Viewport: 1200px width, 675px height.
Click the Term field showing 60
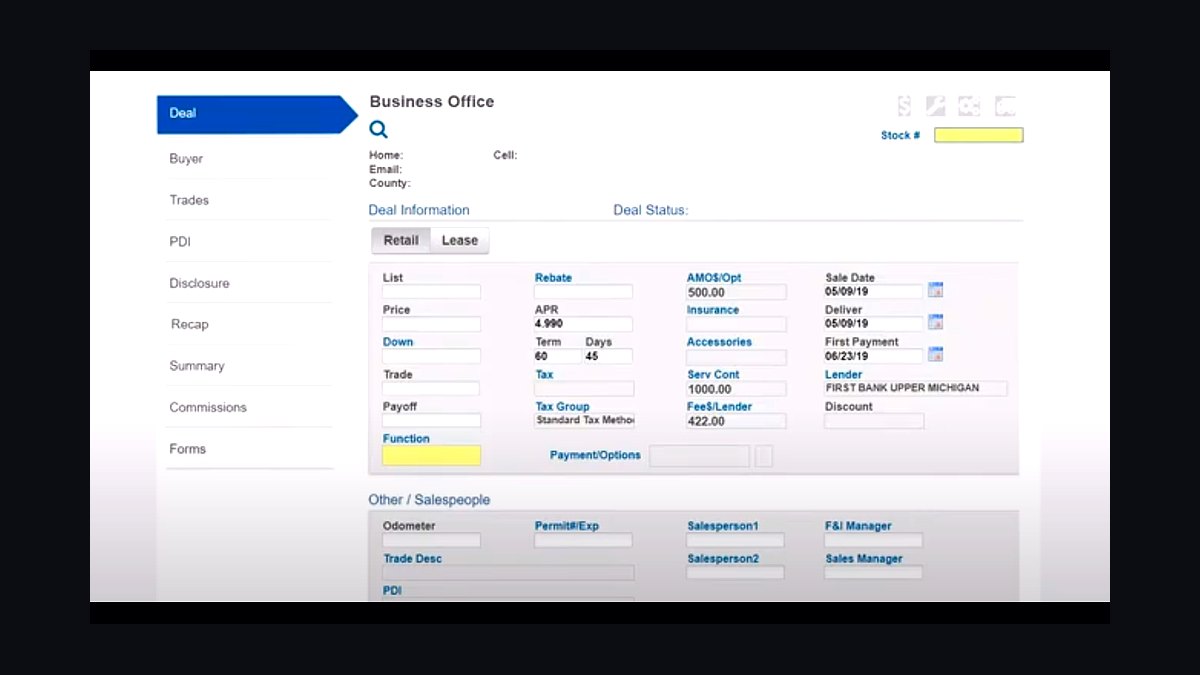pos(558,356)
